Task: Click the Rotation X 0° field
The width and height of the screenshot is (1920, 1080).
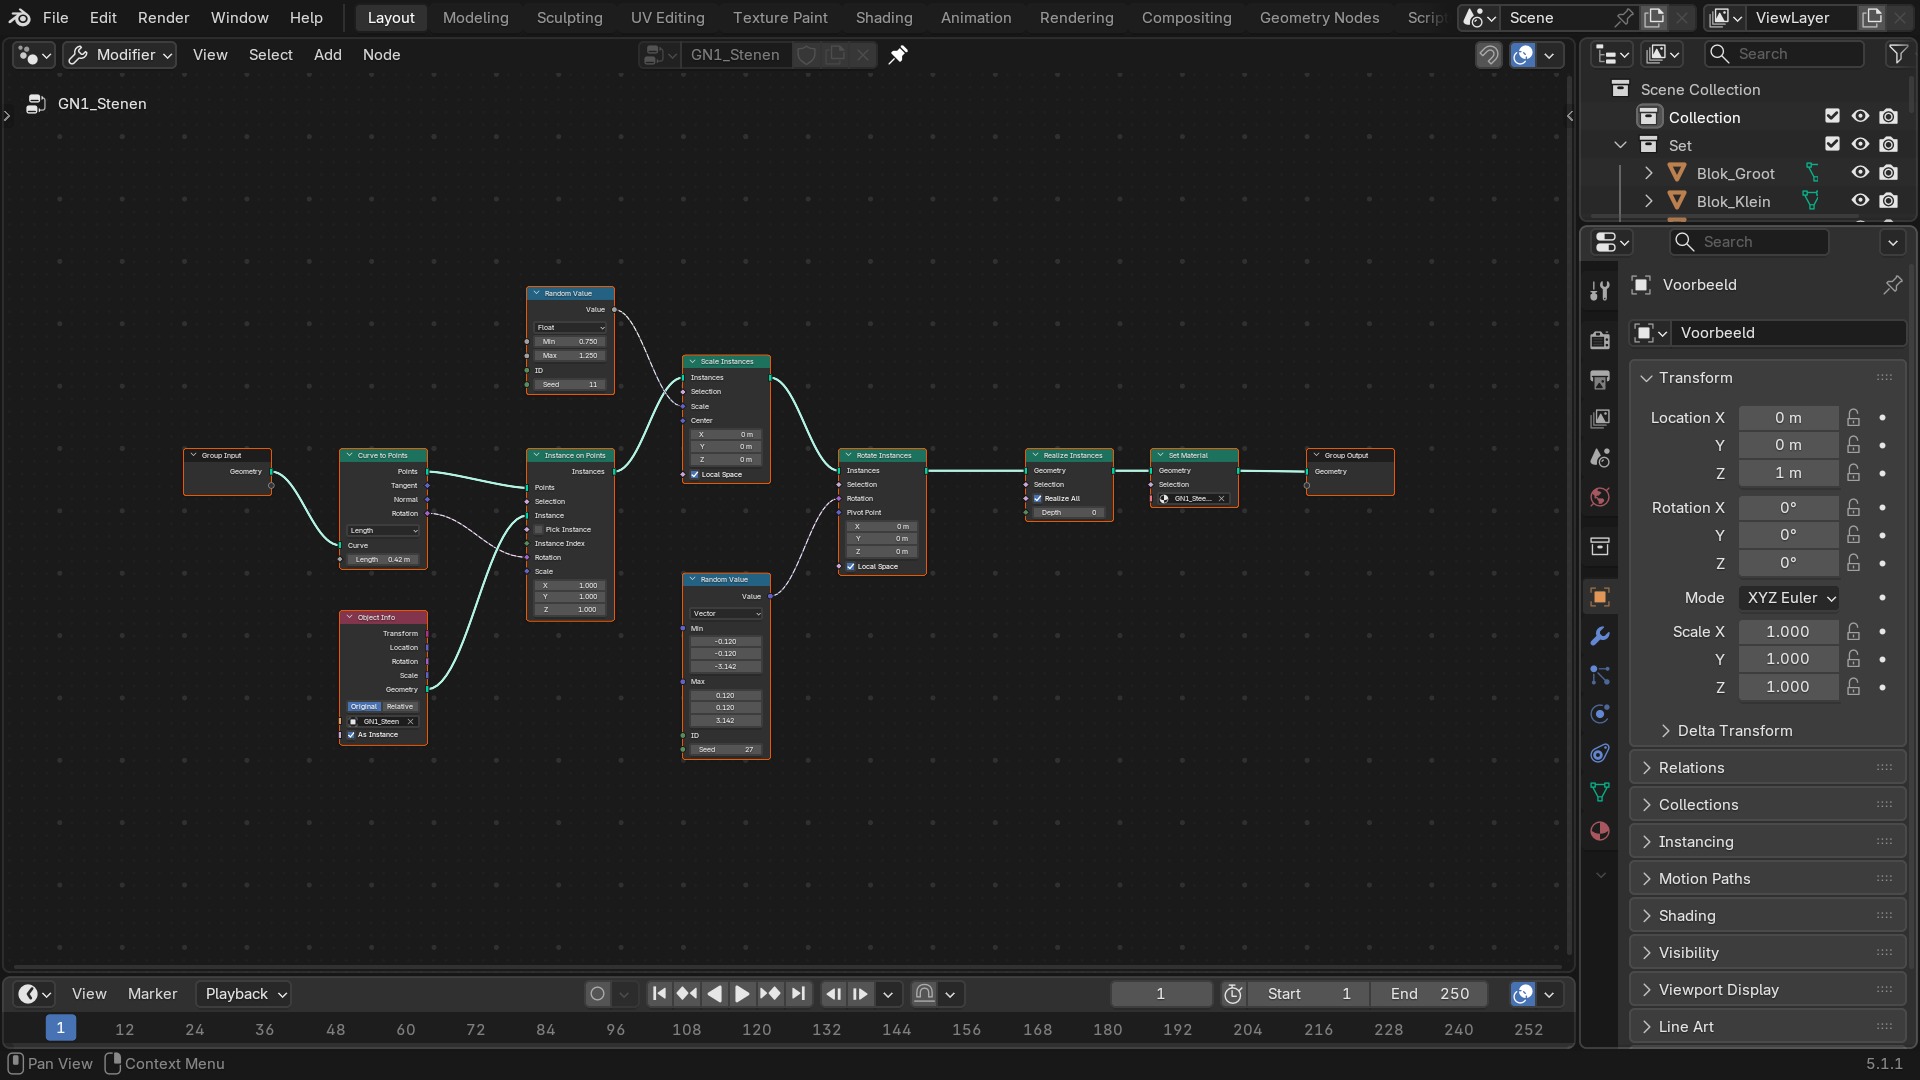Action: pos(1788,508)
